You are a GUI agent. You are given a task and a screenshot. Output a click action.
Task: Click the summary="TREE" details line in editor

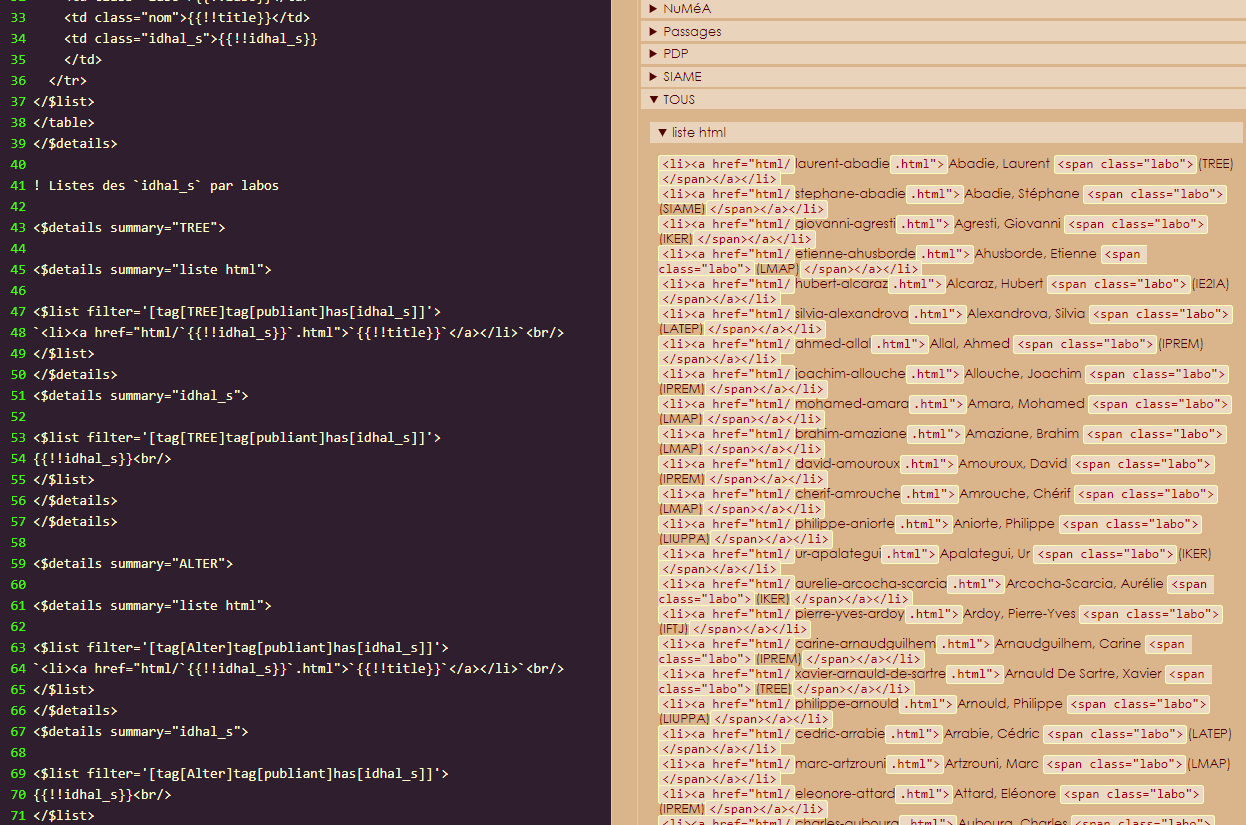[x=130, y=227]
